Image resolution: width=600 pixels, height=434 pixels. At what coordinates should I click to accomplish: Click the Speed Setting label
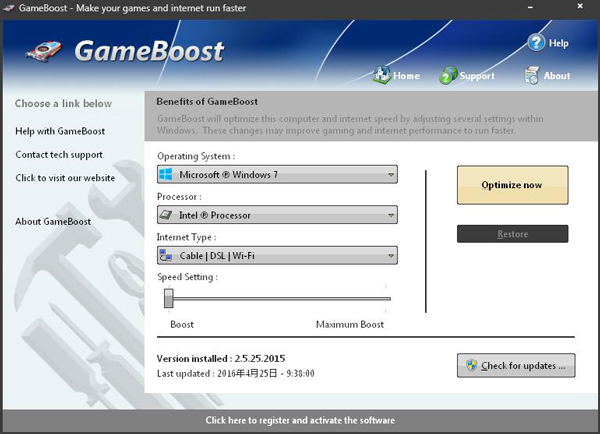(187, 277)
